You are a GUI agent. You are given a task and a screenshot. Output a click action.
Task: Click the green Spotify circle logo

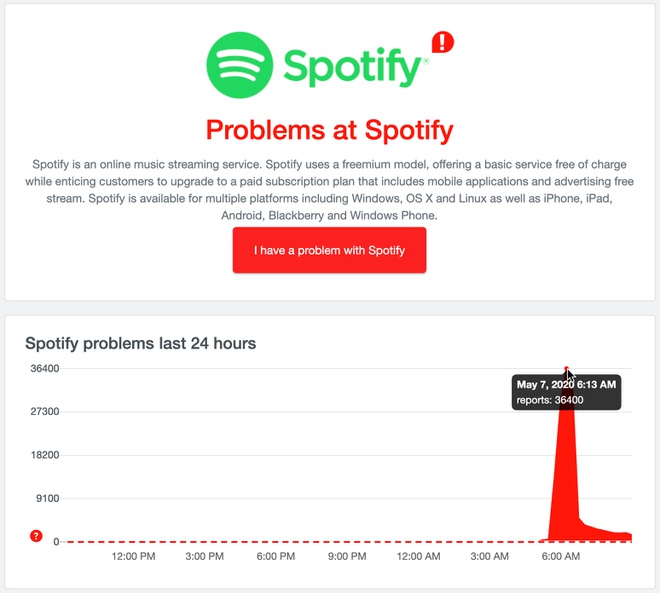click(240, 66)
